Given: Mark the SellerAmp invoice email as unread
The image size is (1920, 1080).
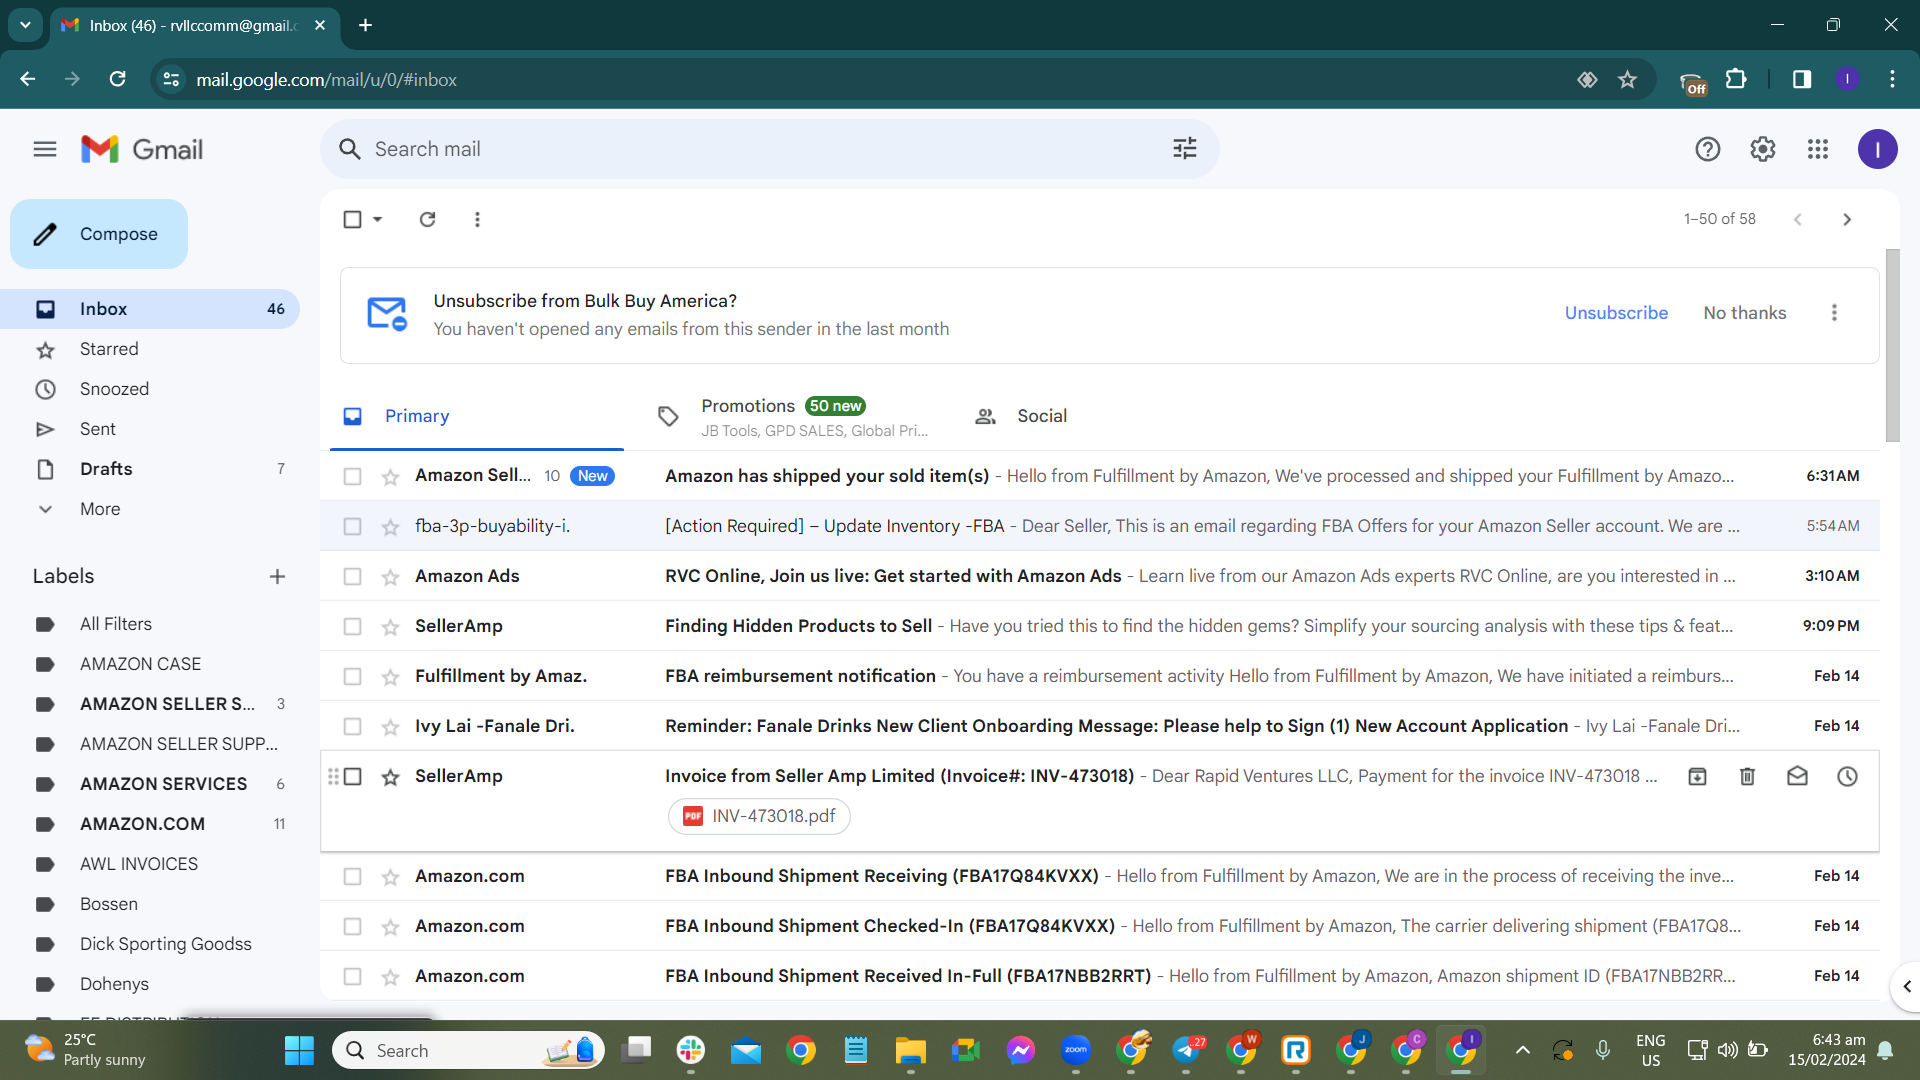Looking at the screenshot, I should (1797, 776).
